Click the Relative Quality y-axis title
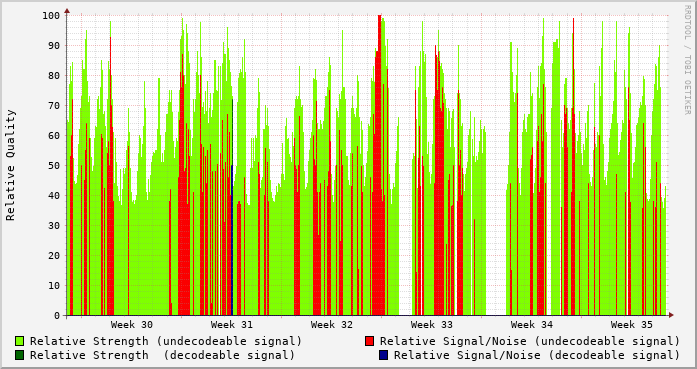This screenshot has height=369, width=697. point(10,165)
